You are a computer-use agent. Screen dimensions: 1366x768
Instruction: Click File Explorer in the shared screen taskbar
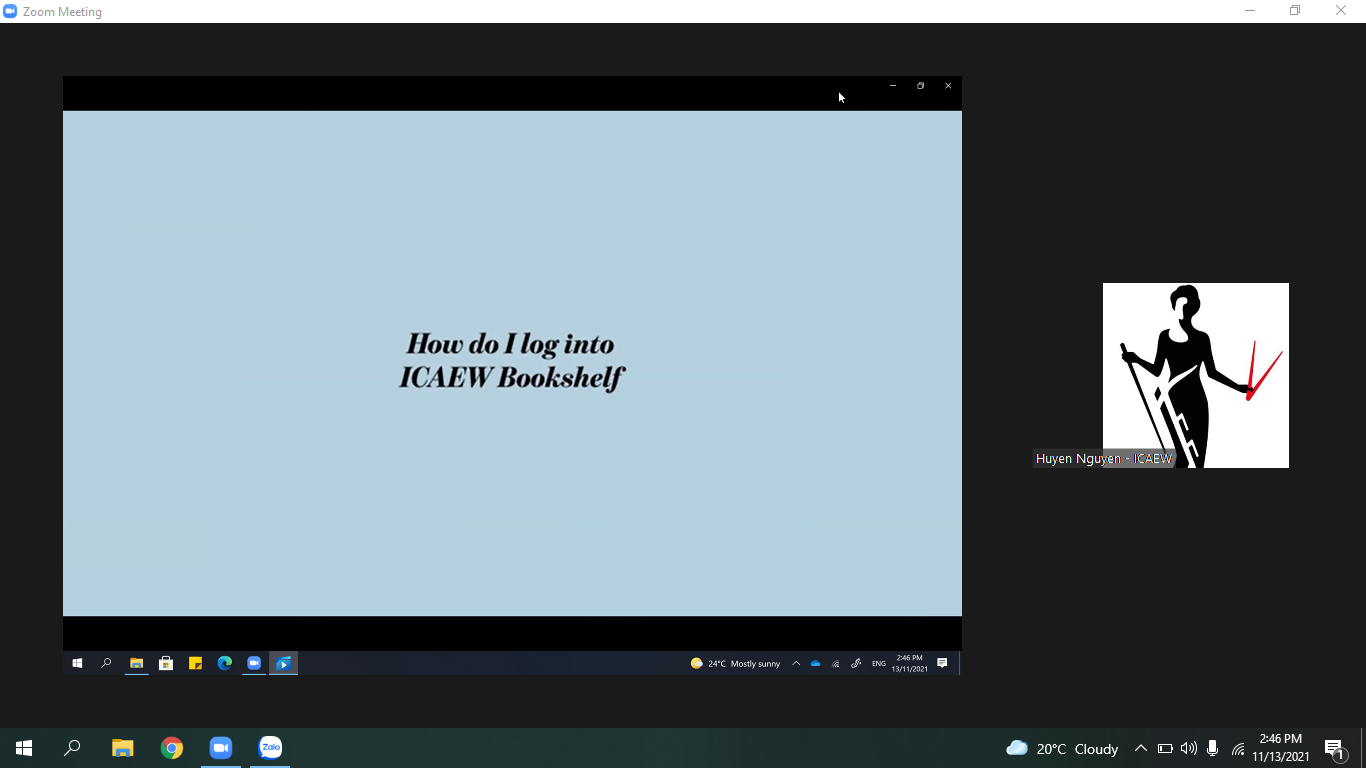(x=137, y=663)
